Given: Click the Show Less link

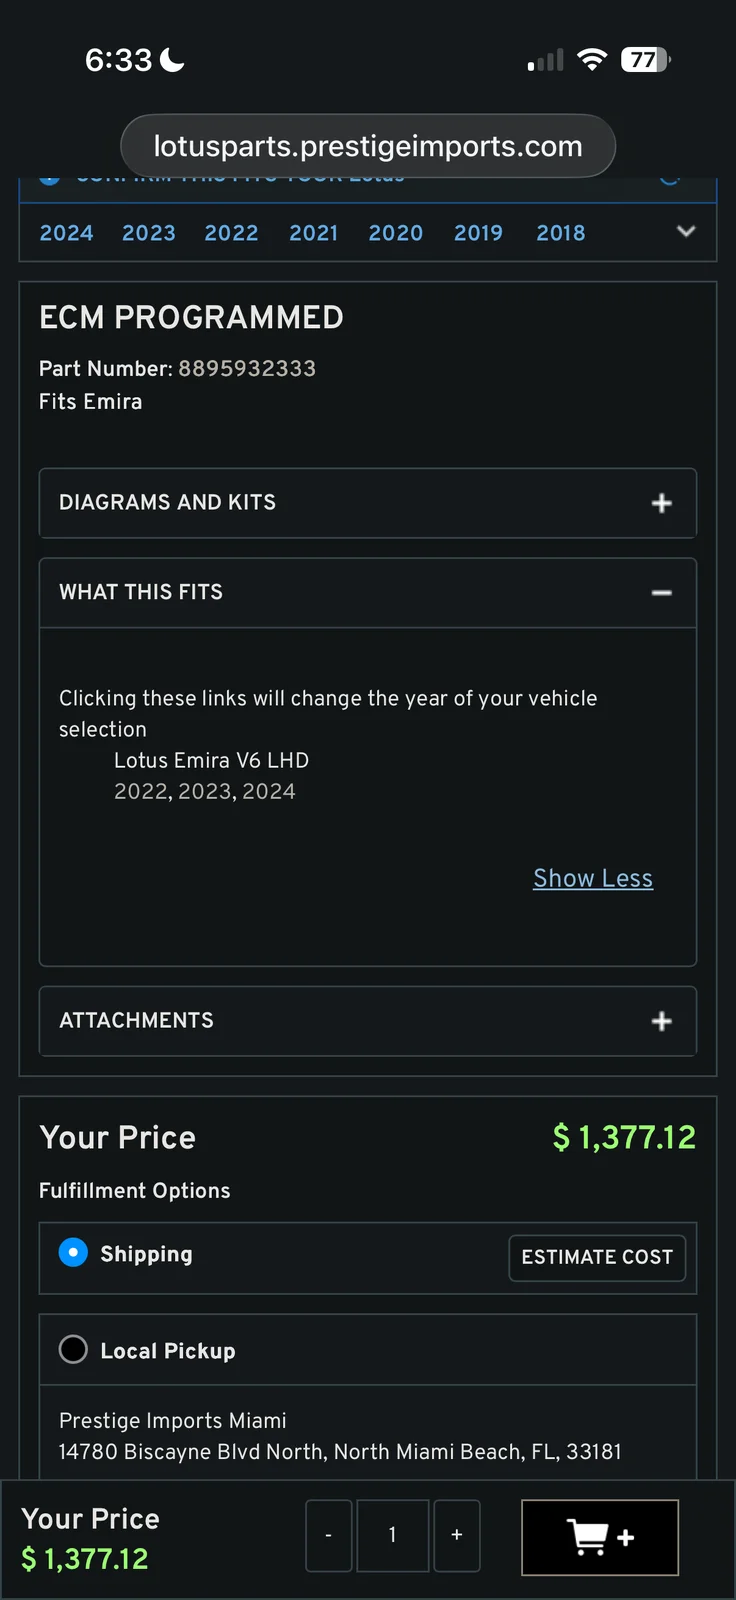Looking at the screenshot, I should [592, 878].
